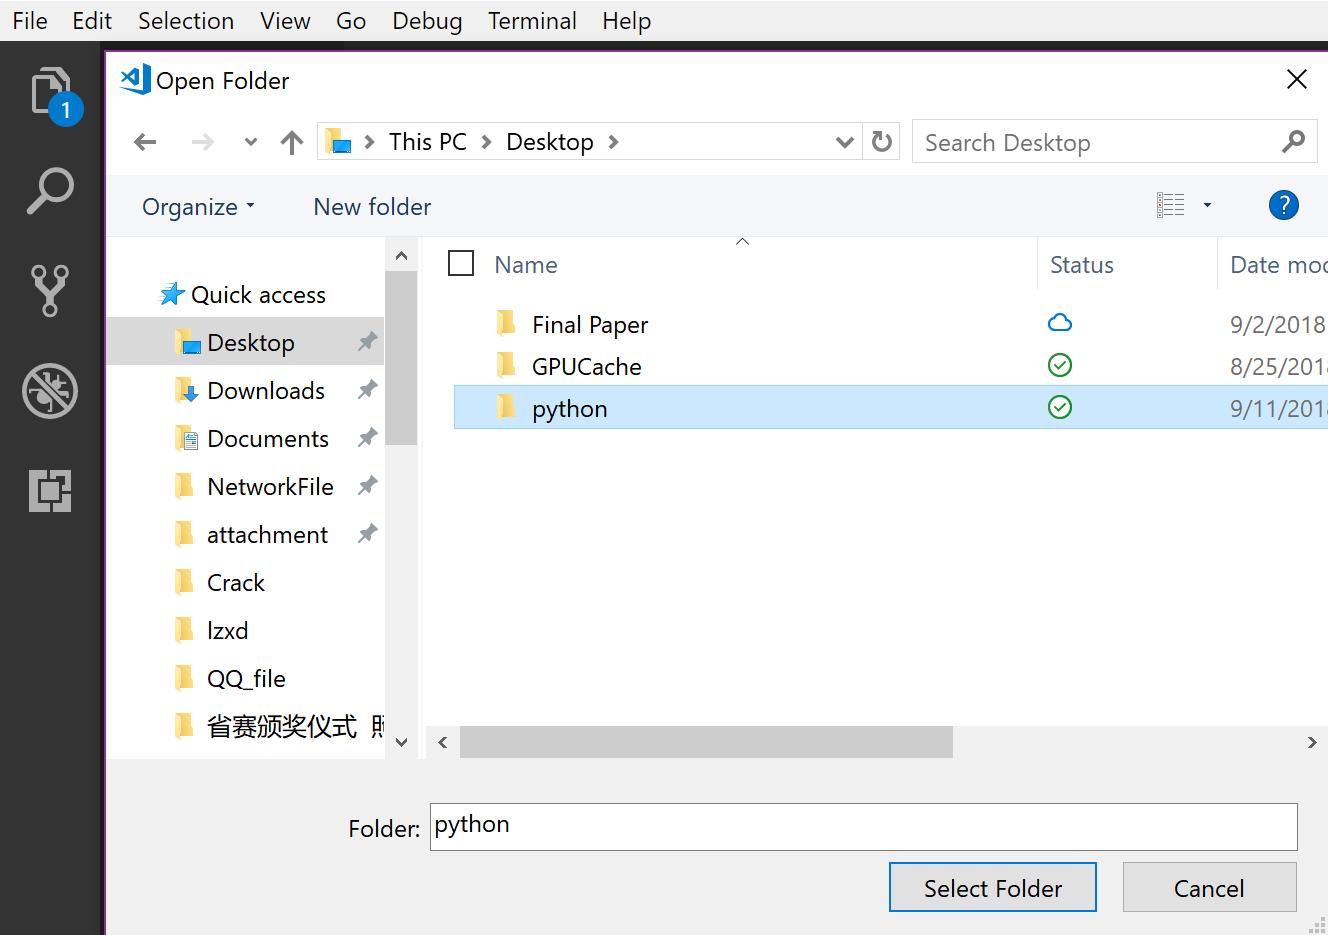Open the Go menu
Screen dimensions: 1328x935
click(x=351, y=20)
